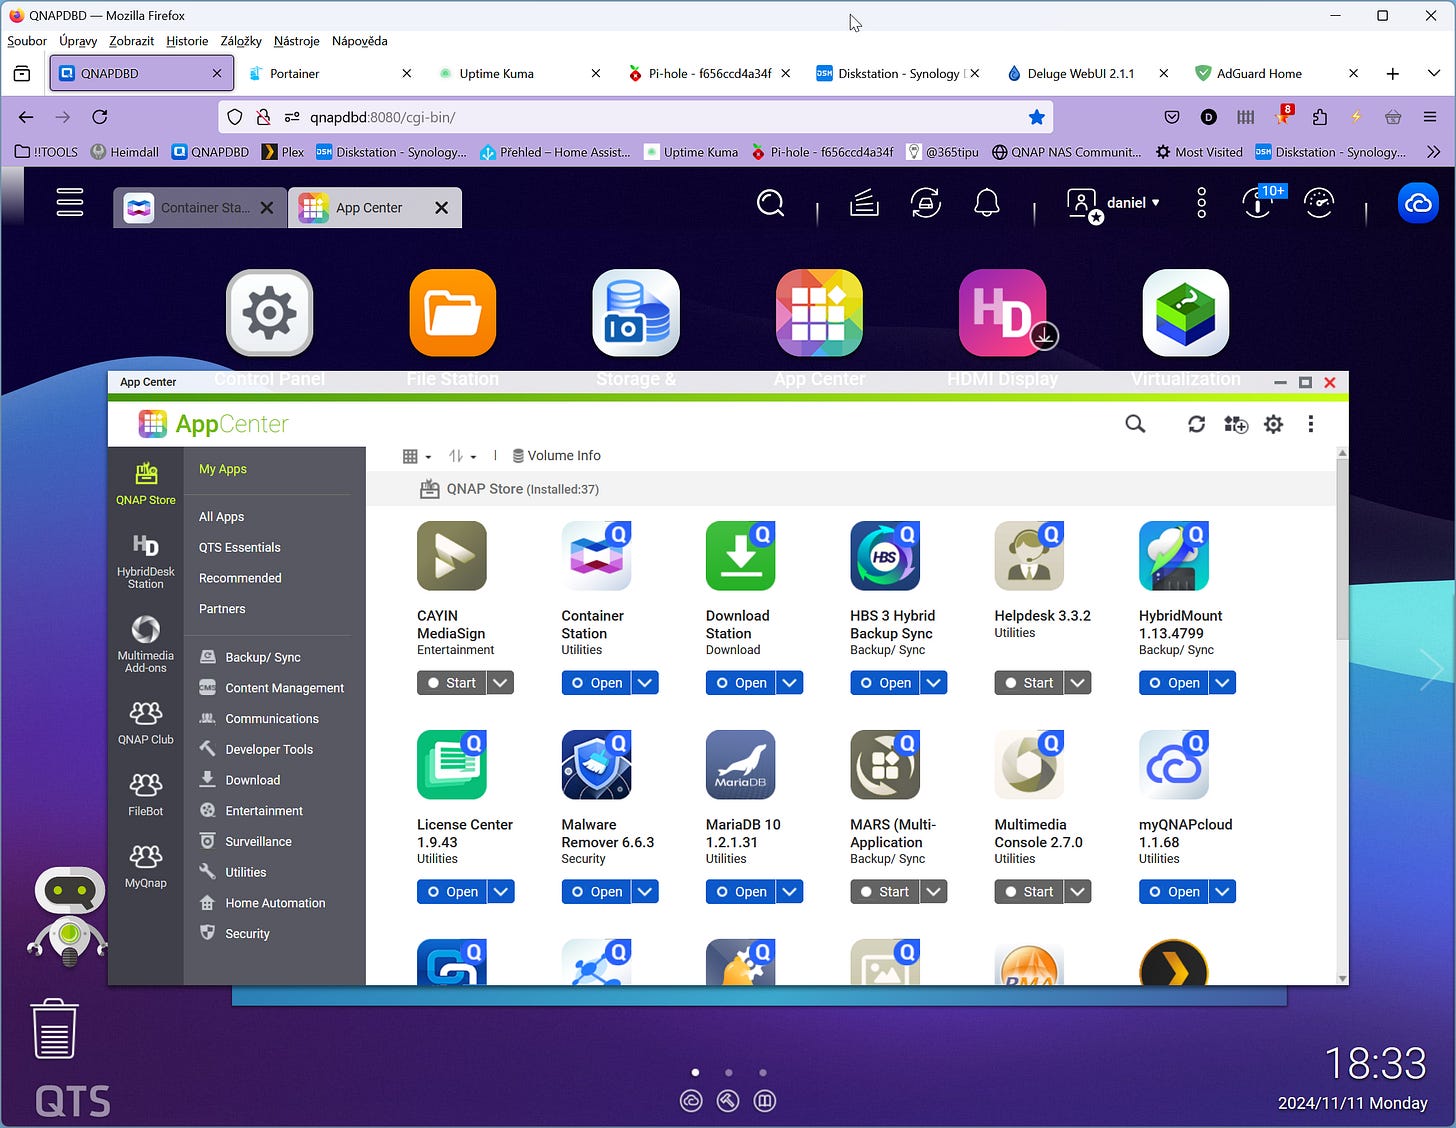This screenshot has width=1456, height=1128.
Task: Click the Container Station app thumbnail
Action: point(596,556)
